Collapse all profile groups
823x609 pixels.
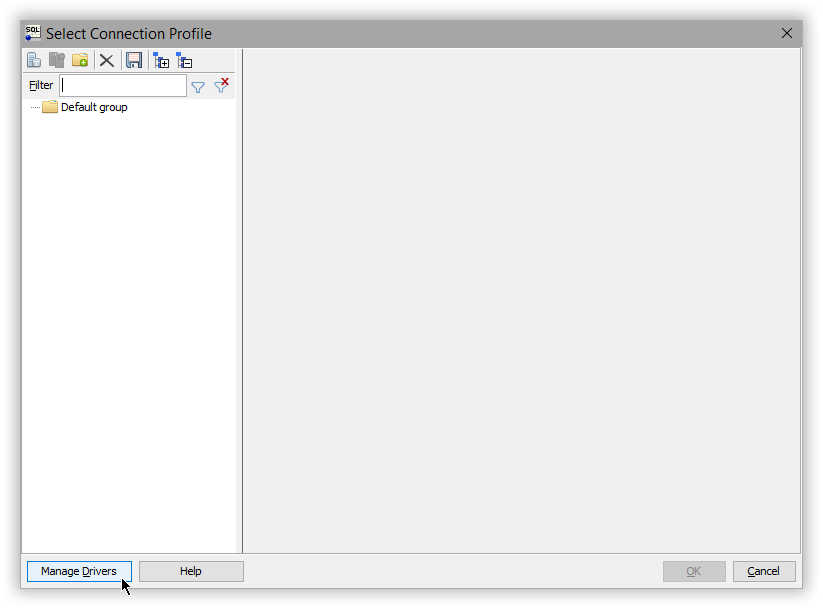184,60
